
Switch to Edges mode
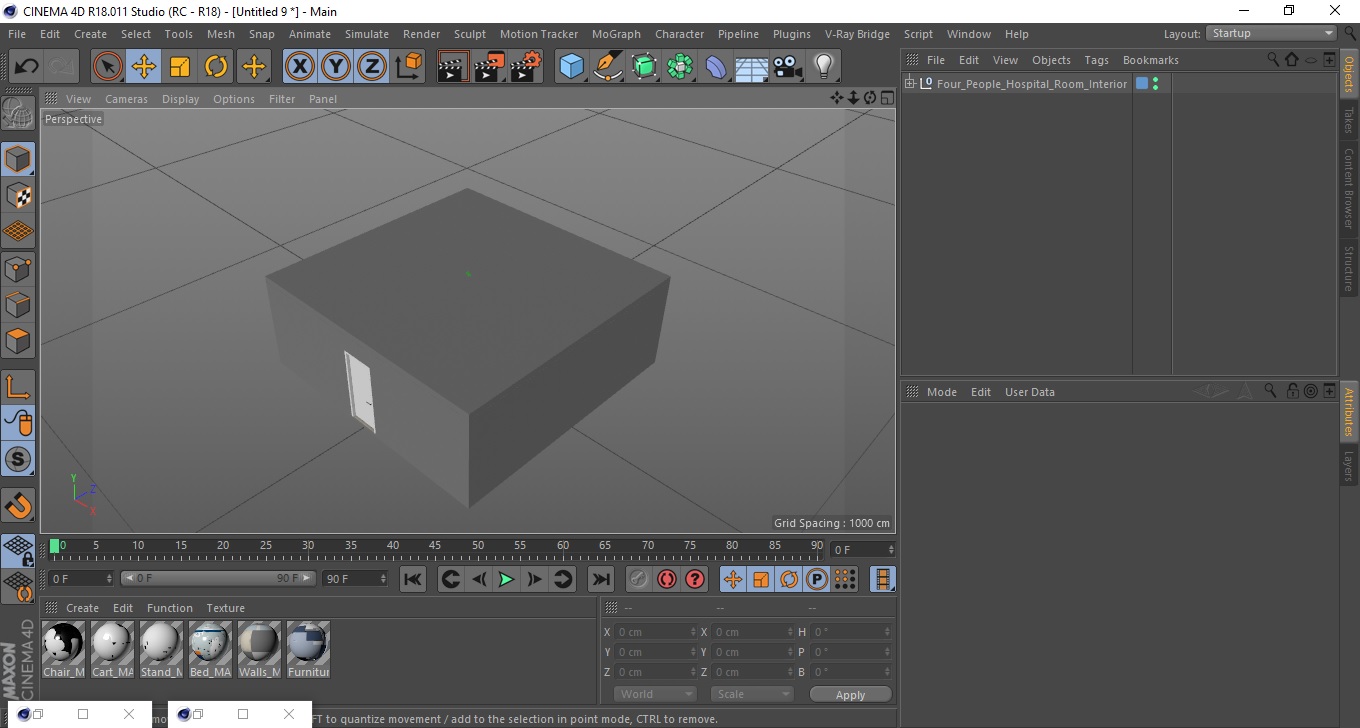click(x=18, y=304)
